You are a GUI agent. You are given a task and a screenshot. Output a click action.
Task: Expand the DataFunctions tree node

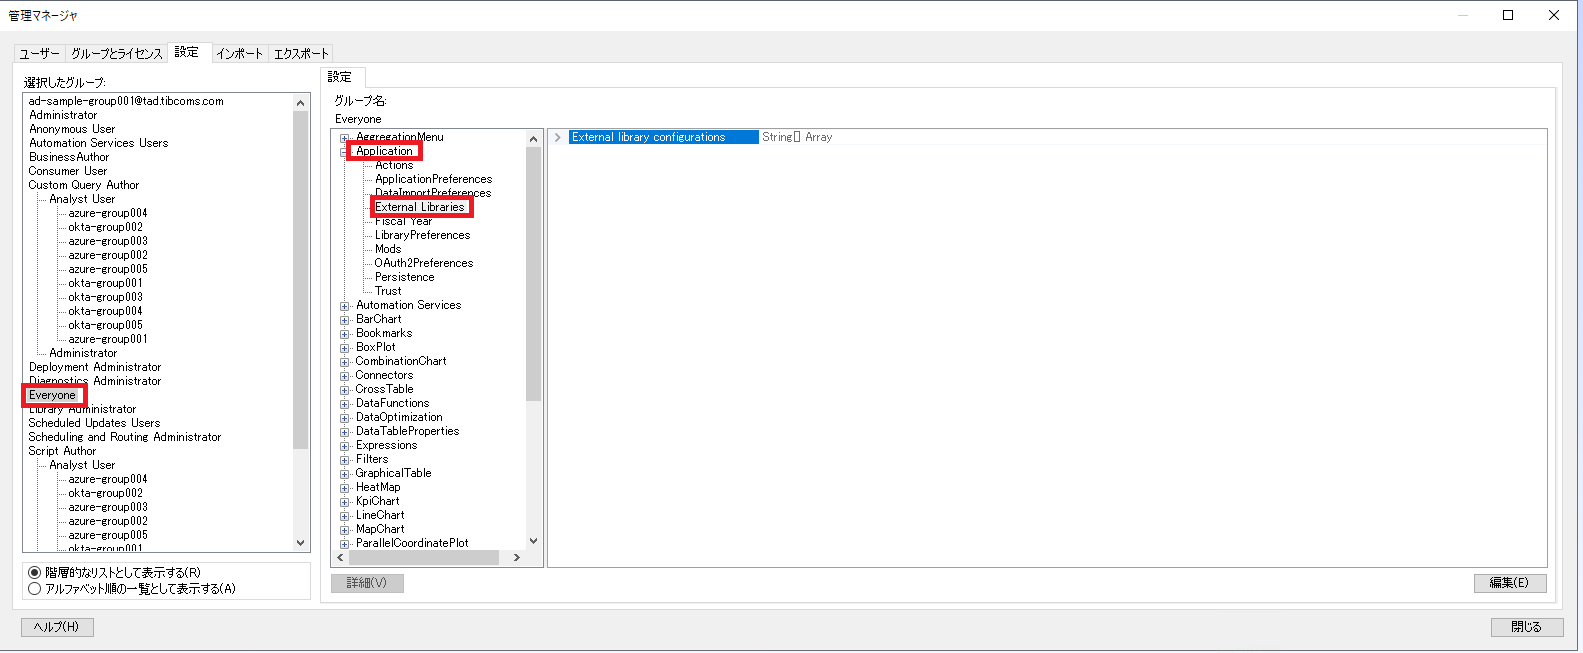pos(345,404)
